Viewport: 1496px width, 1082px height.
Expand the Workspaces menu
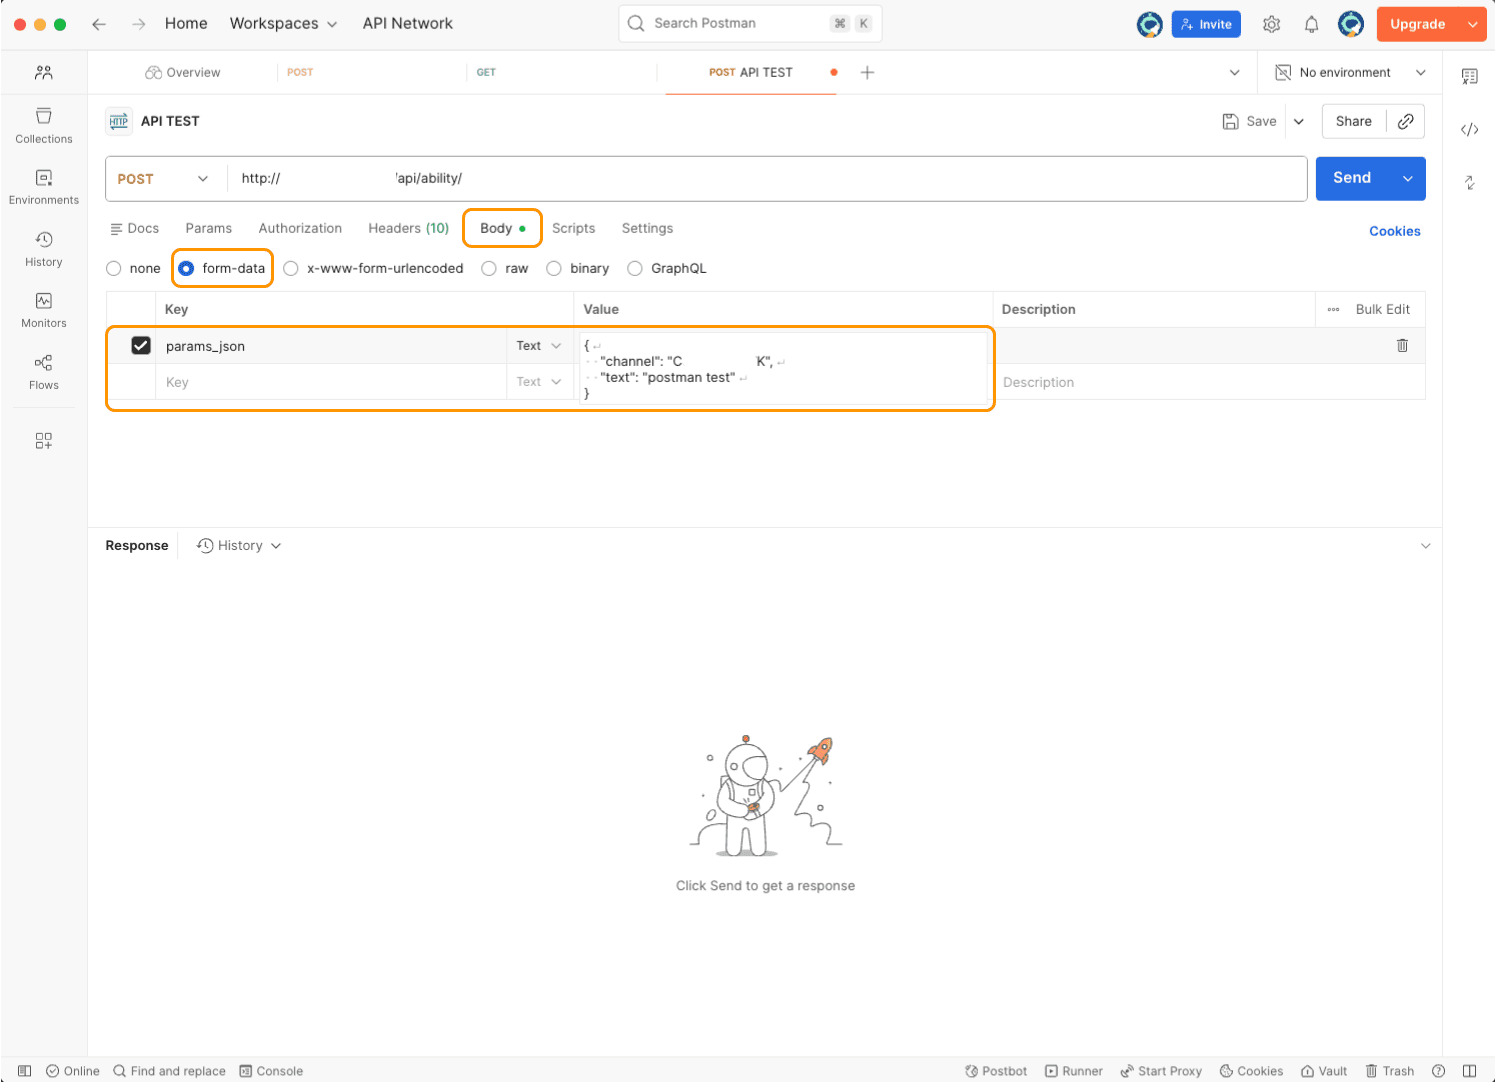(x=283, y=24)
